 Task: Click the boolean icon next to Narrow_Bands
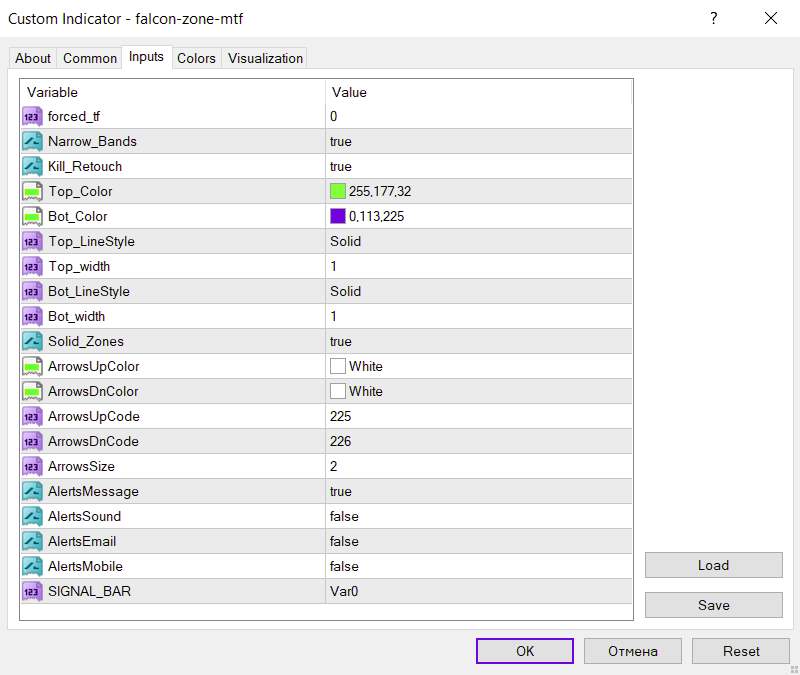point(31,141)
